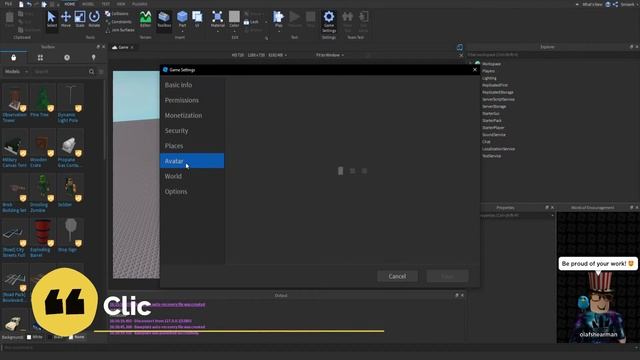The width and height of the screenshot is (640, 360).
Task: Click the Toolbox search field
Action: pos(60,71)
